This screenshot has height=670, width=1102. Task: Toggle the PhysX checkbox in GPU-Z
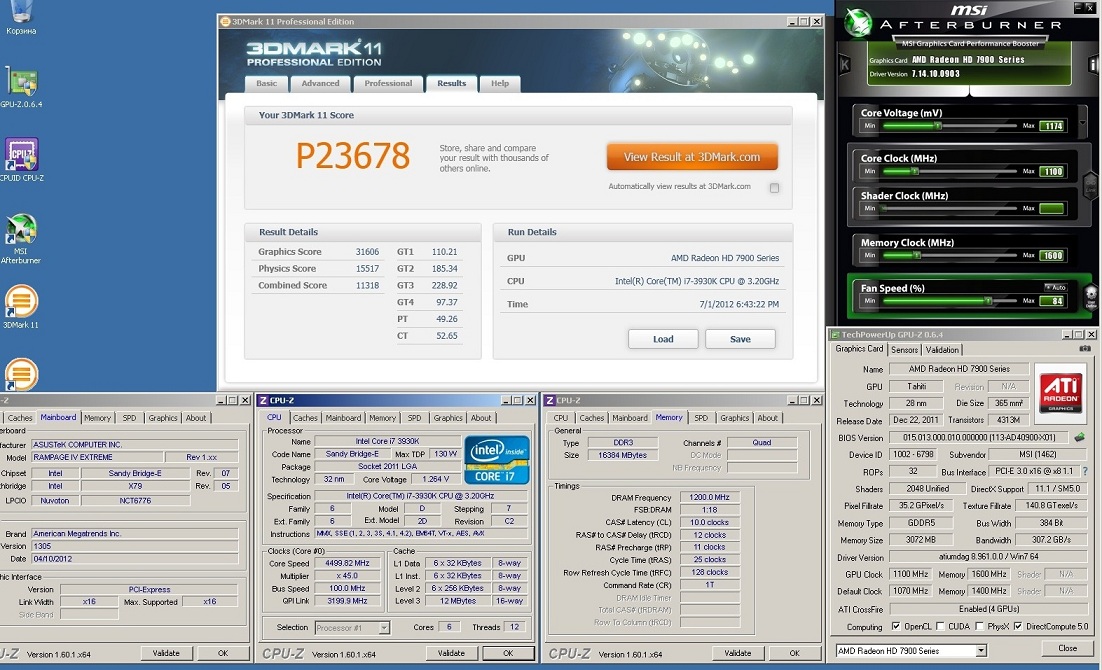click(980, 626)
